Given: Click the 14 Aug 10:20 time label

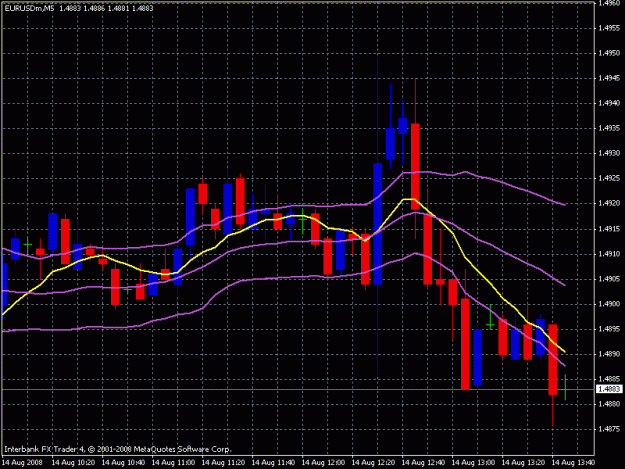Looking at the screenshot, I should tap(73, 463).
